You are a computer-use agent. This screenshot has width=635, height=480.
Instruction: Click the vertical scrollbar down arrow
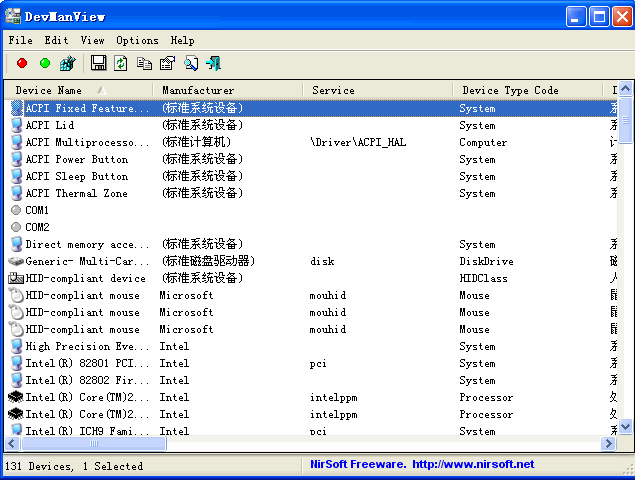(626, 427)
